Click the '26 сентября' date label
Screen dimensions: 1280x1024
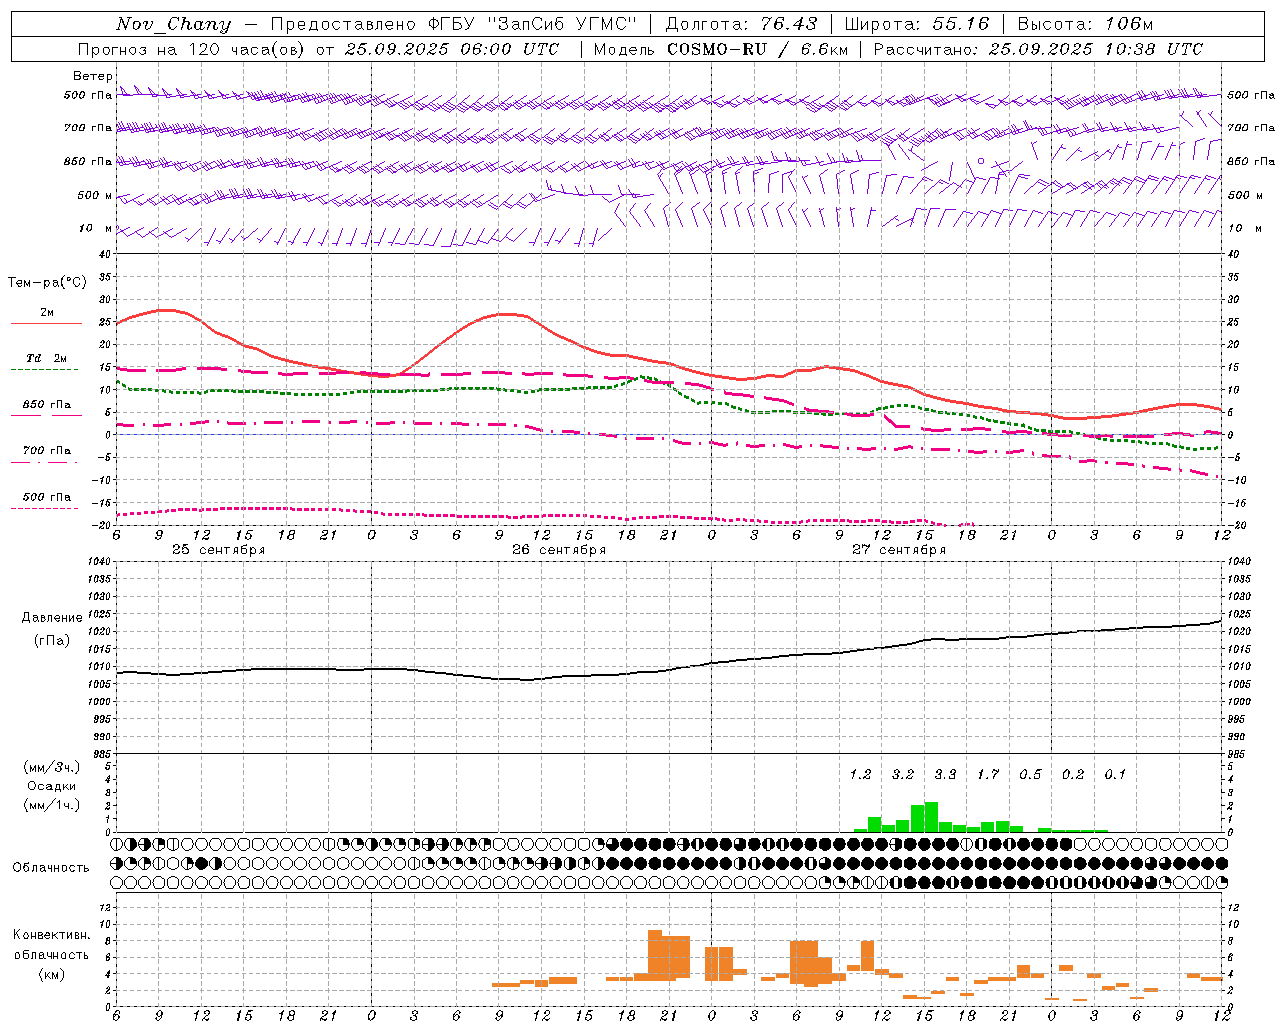559,550
